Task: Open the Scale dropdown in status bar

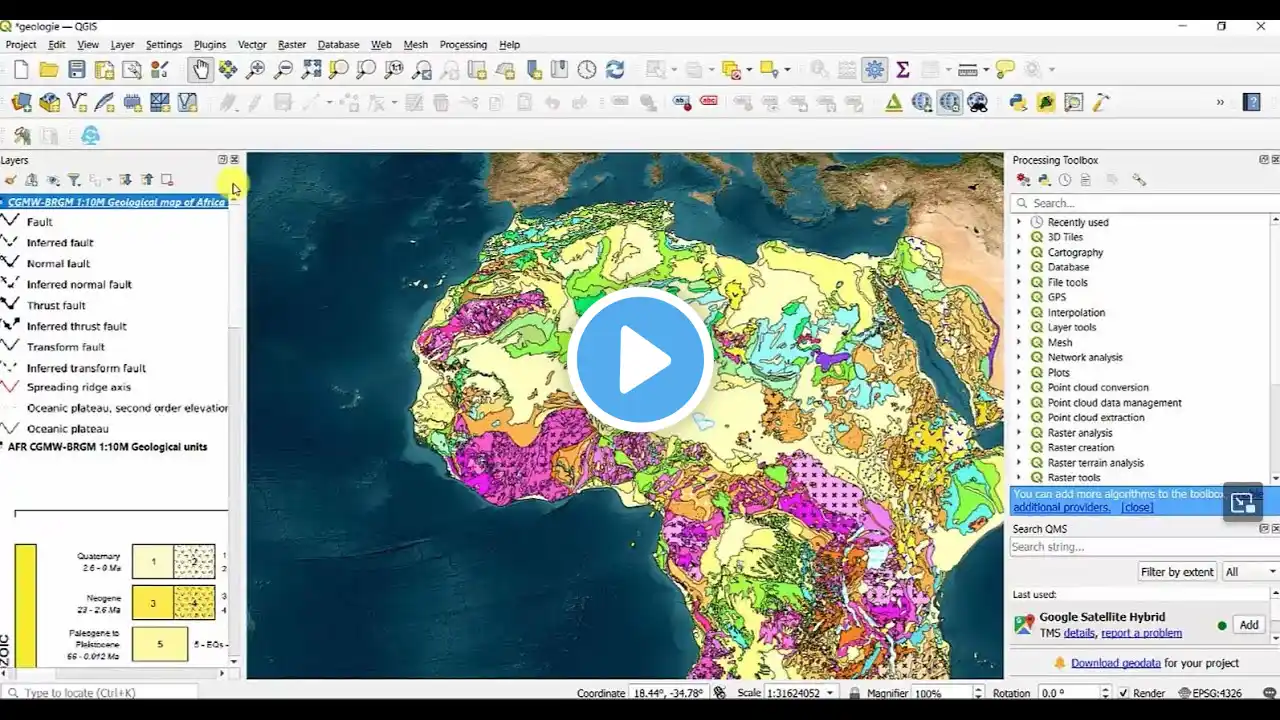Action: click(x=830, y=693)
